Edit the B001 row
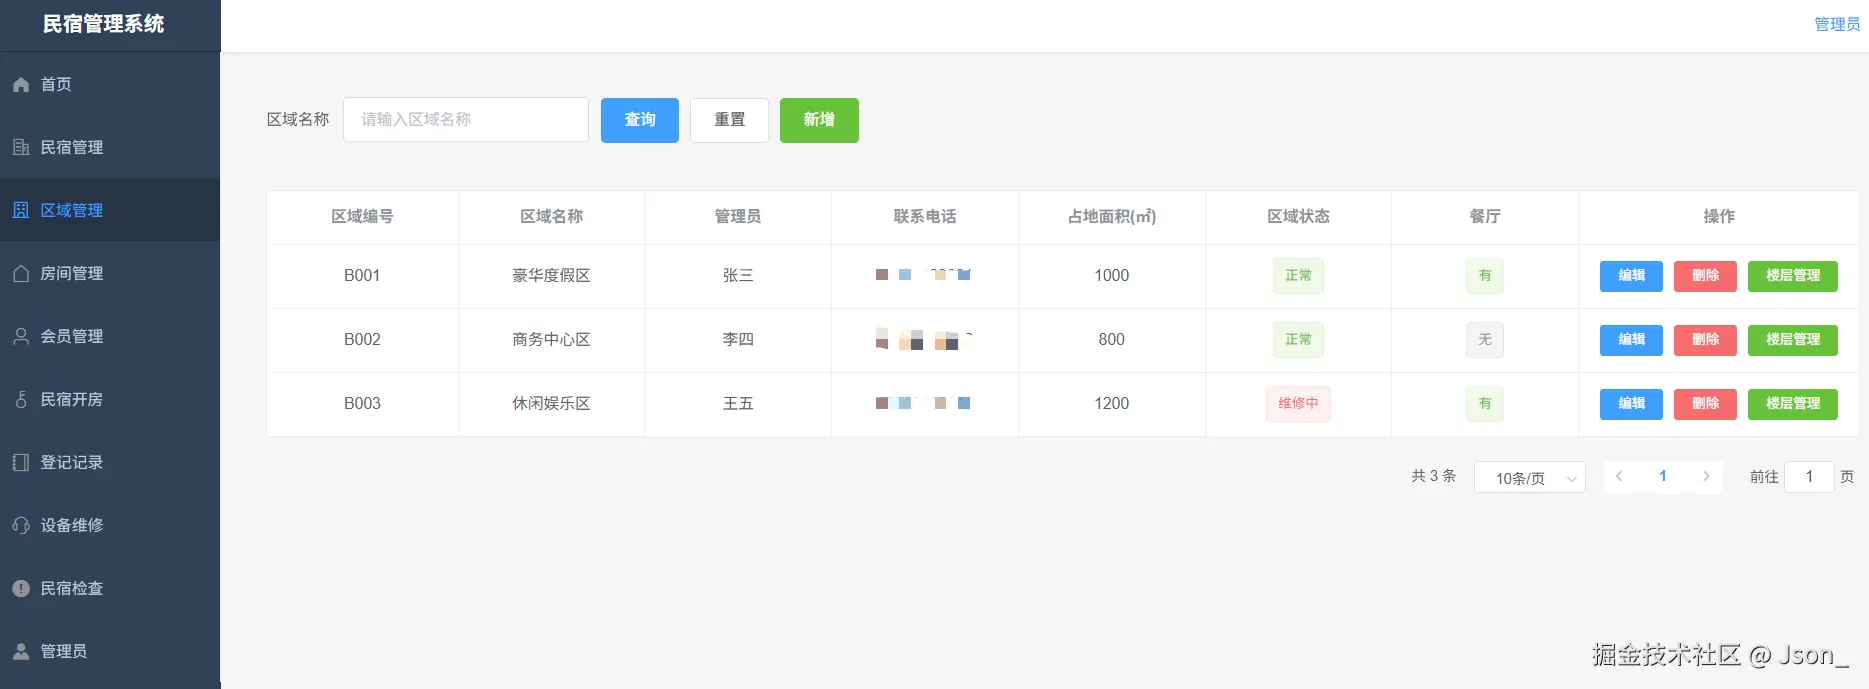1869x689 pixels. coord(1631,276)
